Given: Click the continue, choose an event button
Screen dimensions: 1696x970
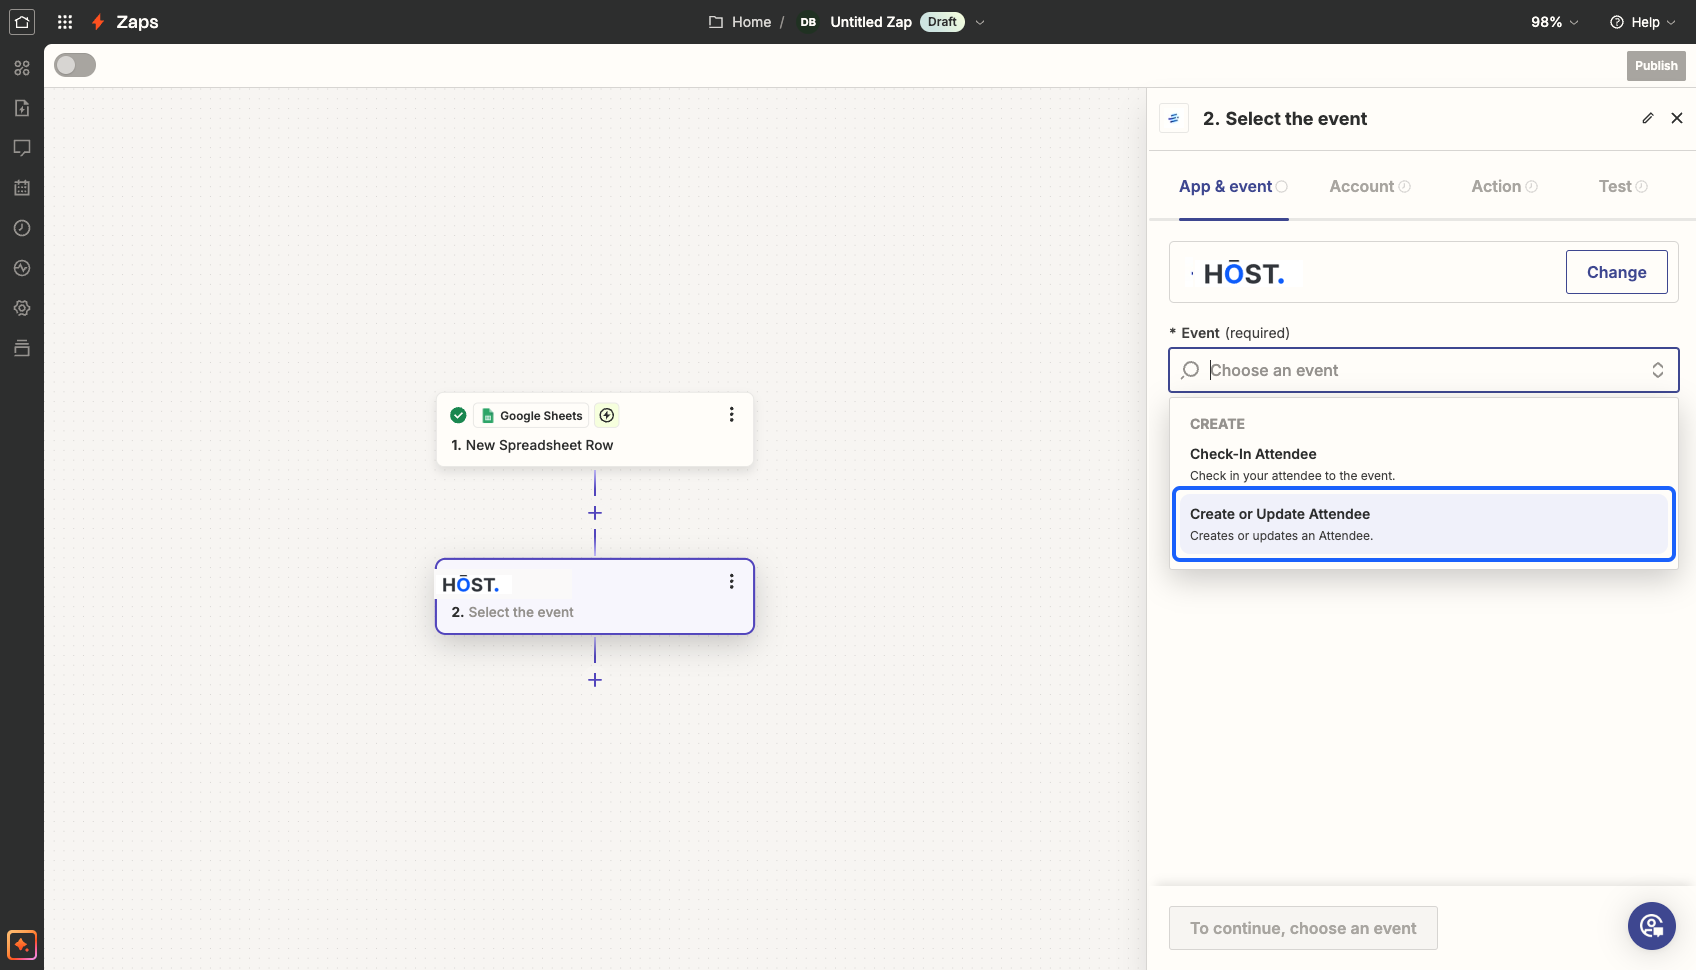Looking at the screenshot, I should pyautogui.click(x=1303, y=928).
